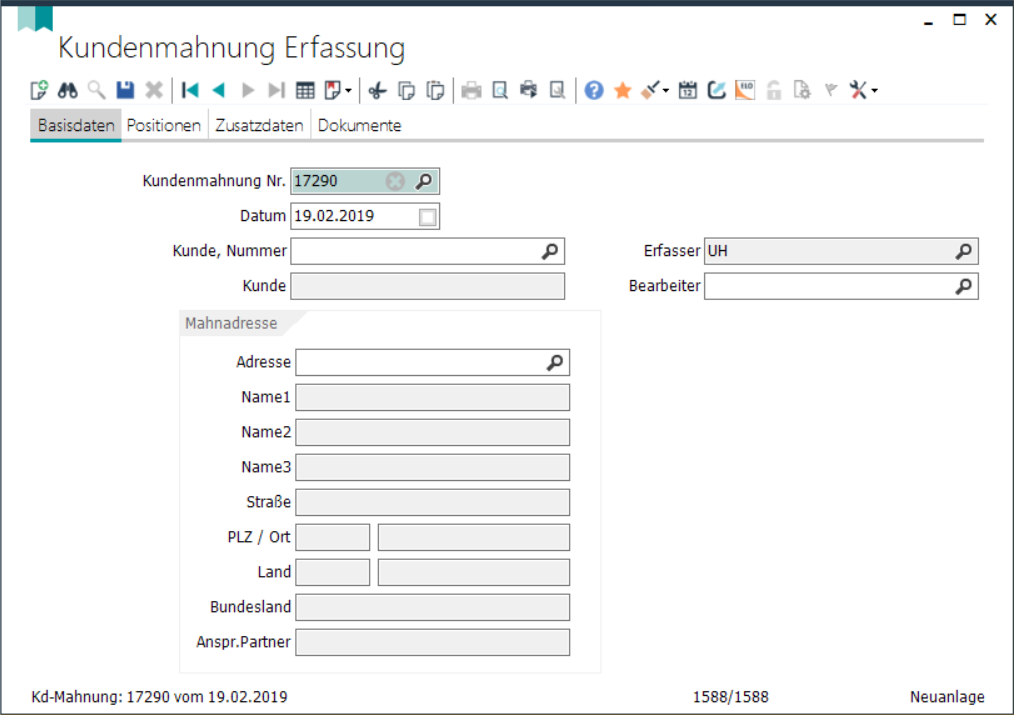
Task: Click the teal bookmark logo icon
Action: click(x=35, y=18)
